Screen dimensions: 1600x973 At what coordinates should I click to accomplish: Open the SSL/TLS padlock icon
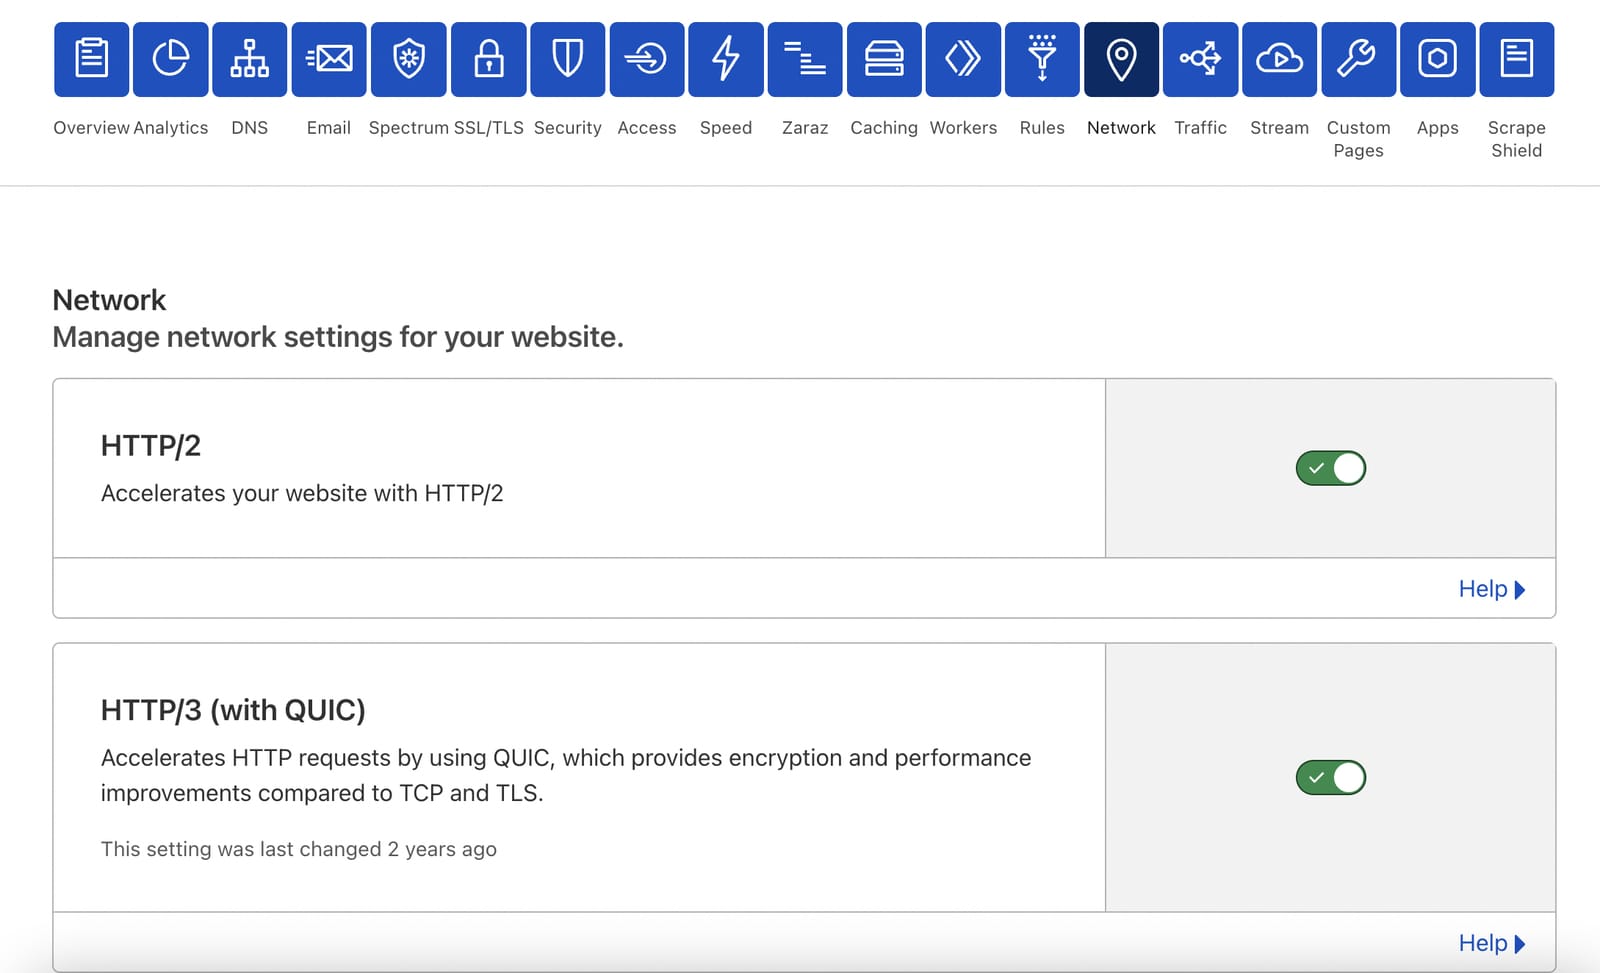488,59
